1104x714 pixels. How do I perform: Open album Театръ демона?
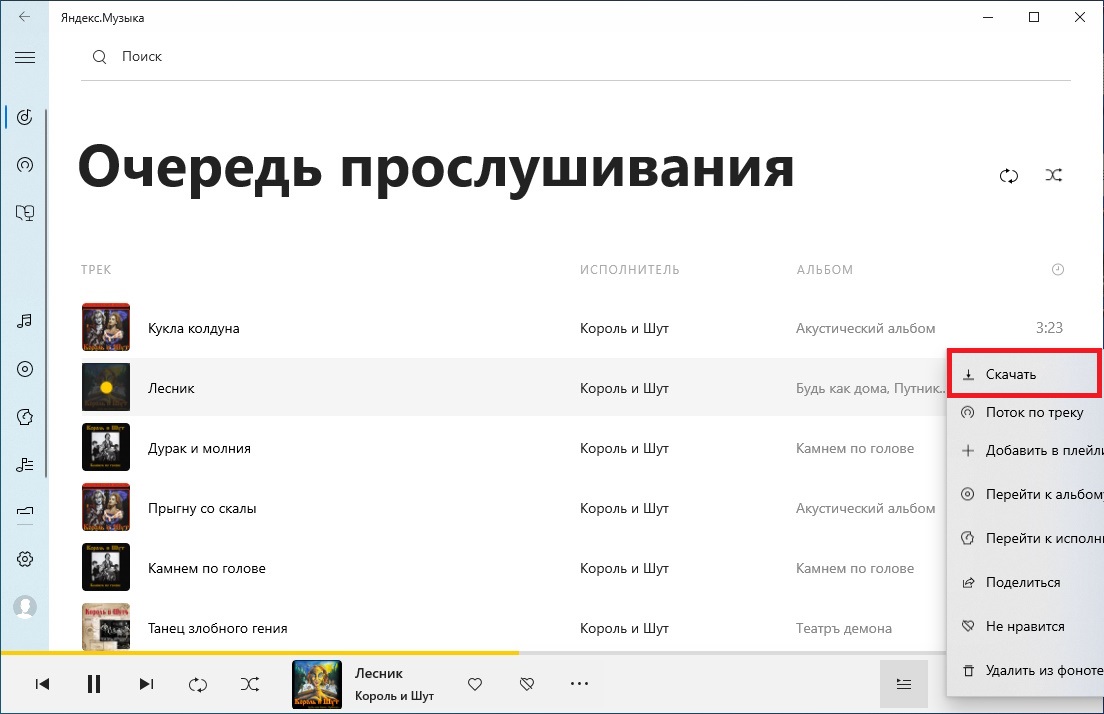[843, 628]
